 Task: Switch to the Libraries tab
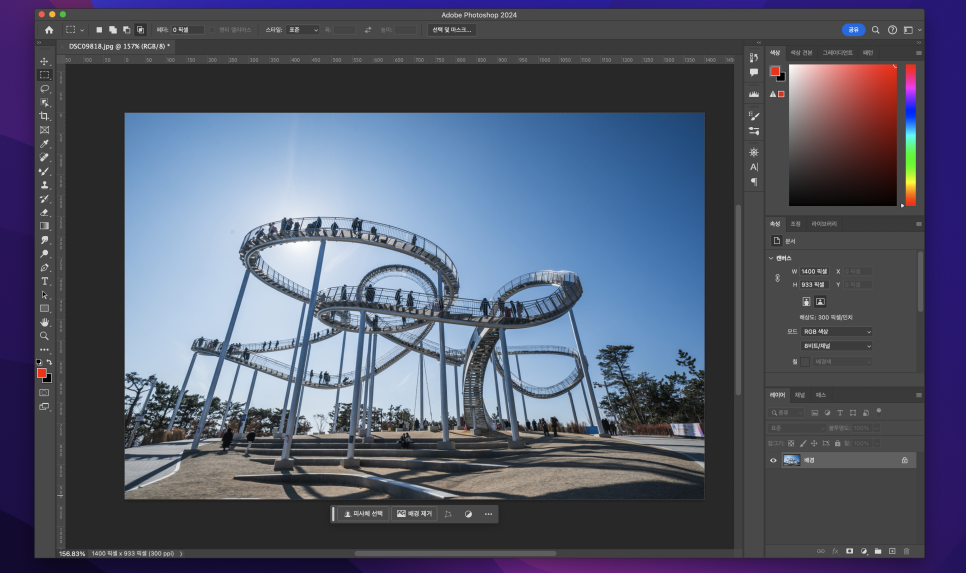coord(824,224)
